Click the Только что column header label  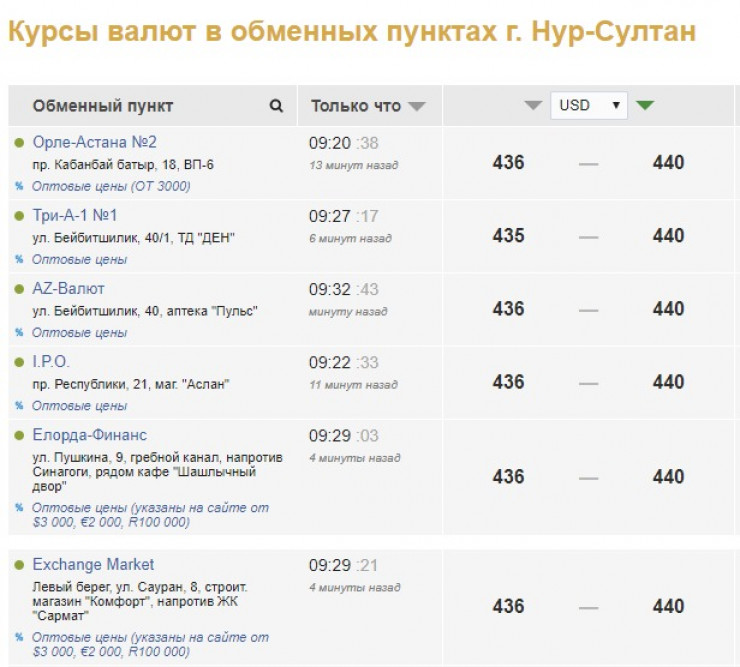355,106
